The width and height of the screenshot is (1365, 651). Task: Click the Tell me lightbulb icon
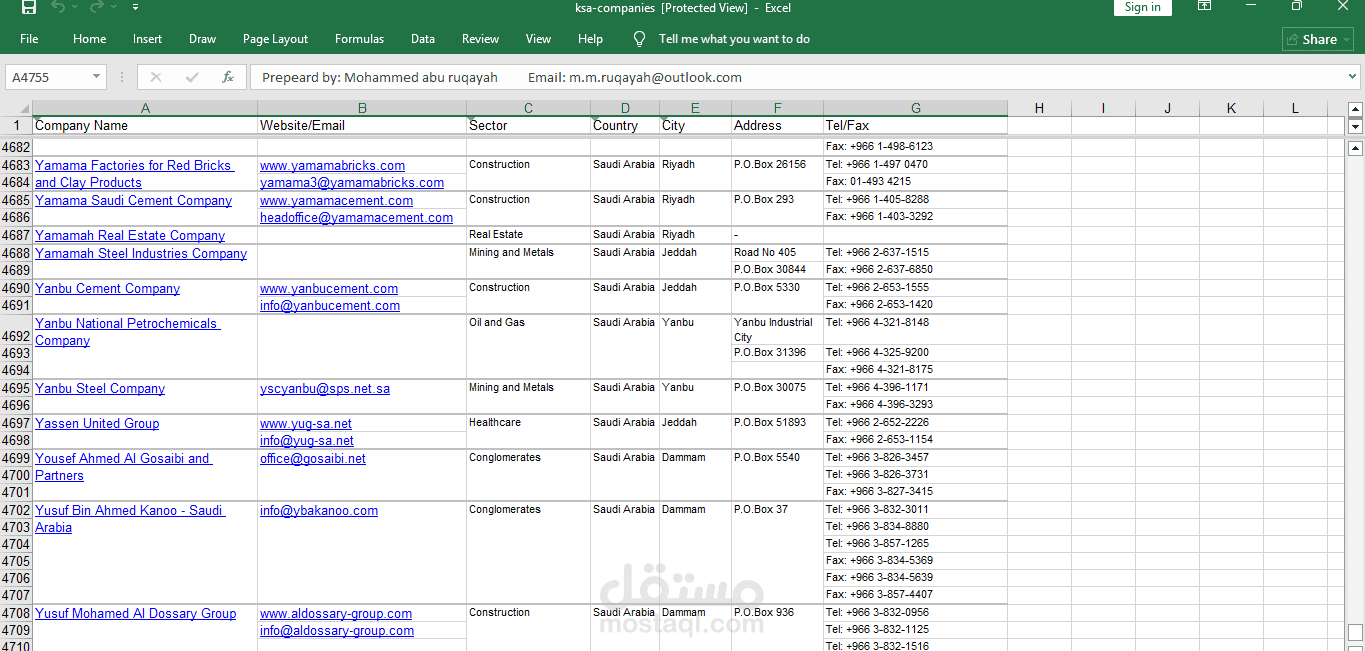tap(640, 39)
